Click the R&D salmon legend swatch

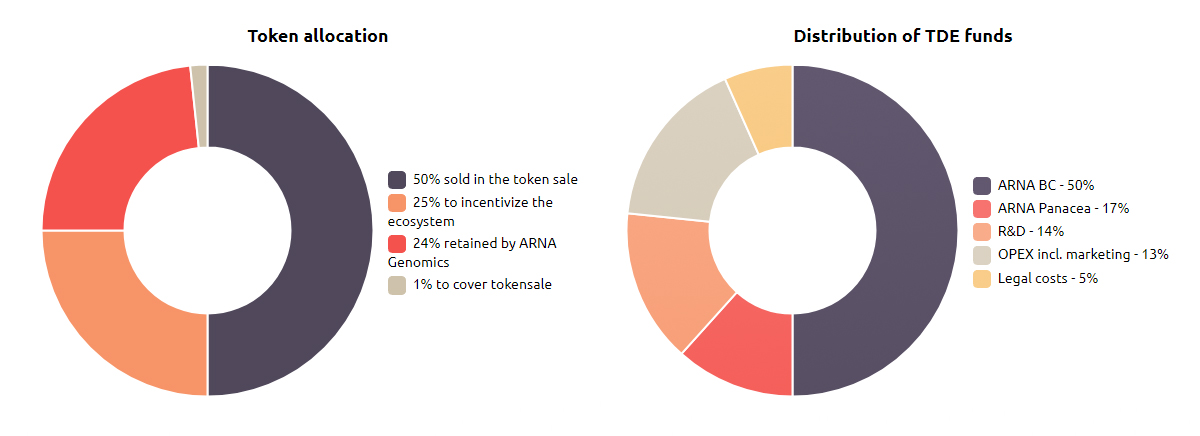982,231
